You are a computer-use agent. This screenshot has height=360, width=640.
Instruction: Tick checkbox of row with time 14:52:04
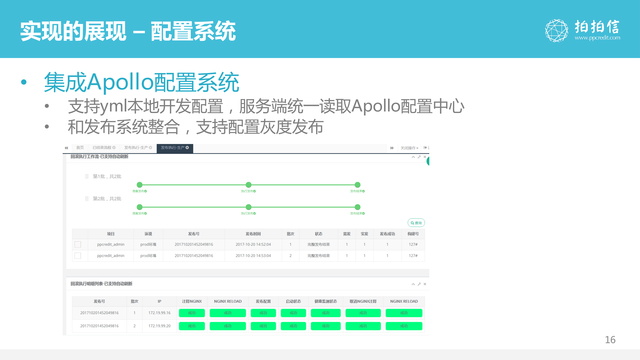click(x=78, y=244)
